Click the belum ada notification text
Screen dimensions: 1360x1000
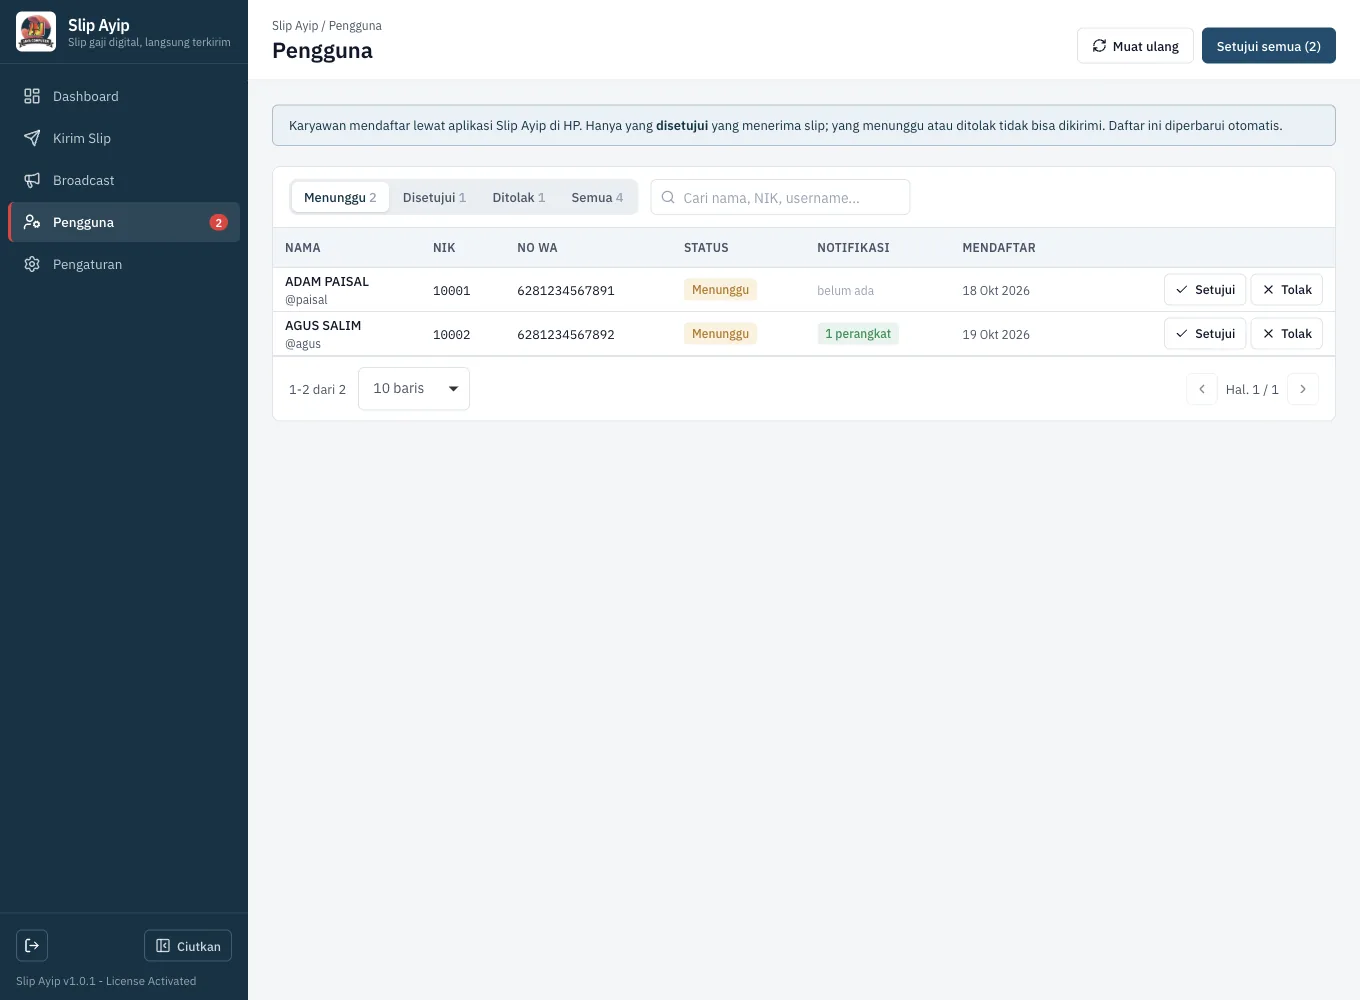pyautogui.click(x=846, y=290)
